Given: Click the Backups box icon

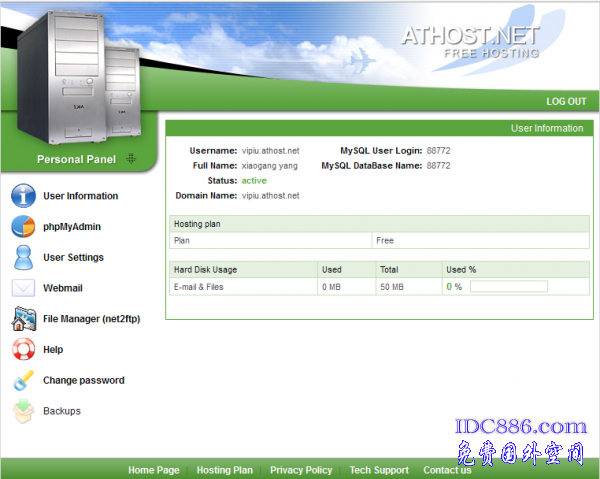Looking at the screenshot, I should 23,411.
